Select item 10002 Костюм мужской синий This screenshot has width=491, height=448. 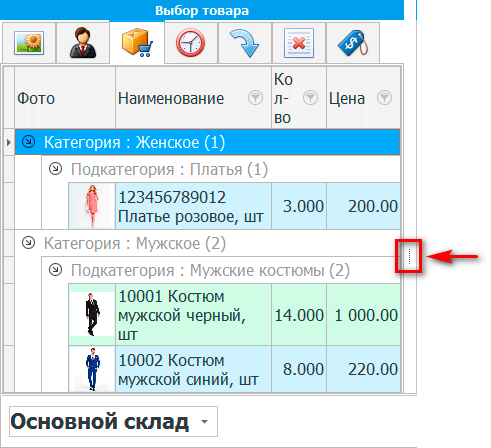coord(193,369)
